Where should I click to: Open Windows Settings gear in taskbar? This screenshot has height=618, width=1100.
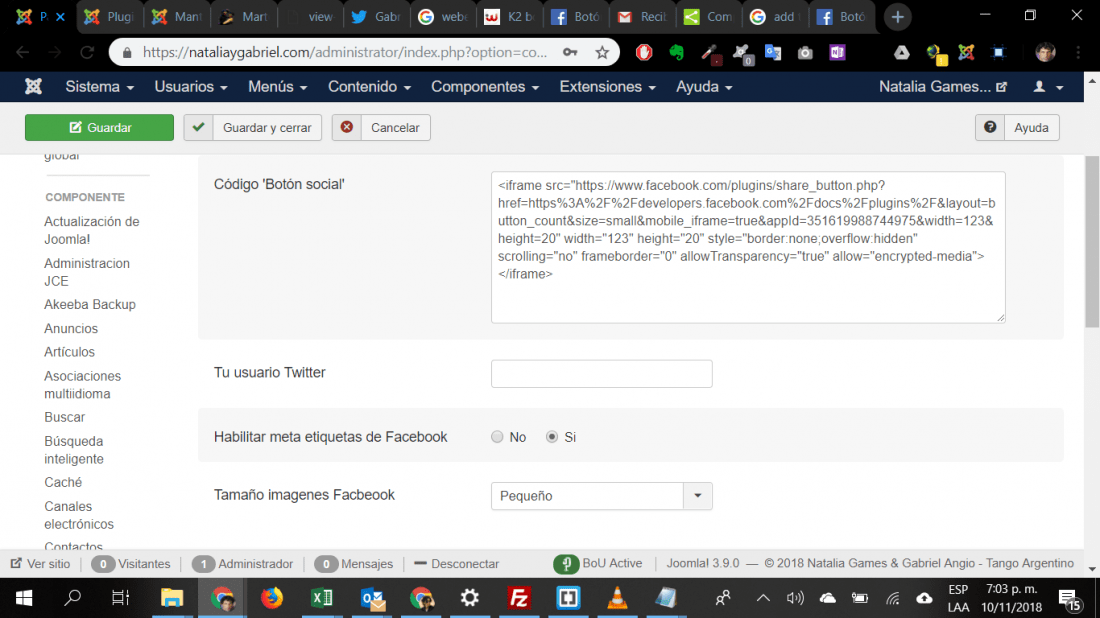click(470, 598)
